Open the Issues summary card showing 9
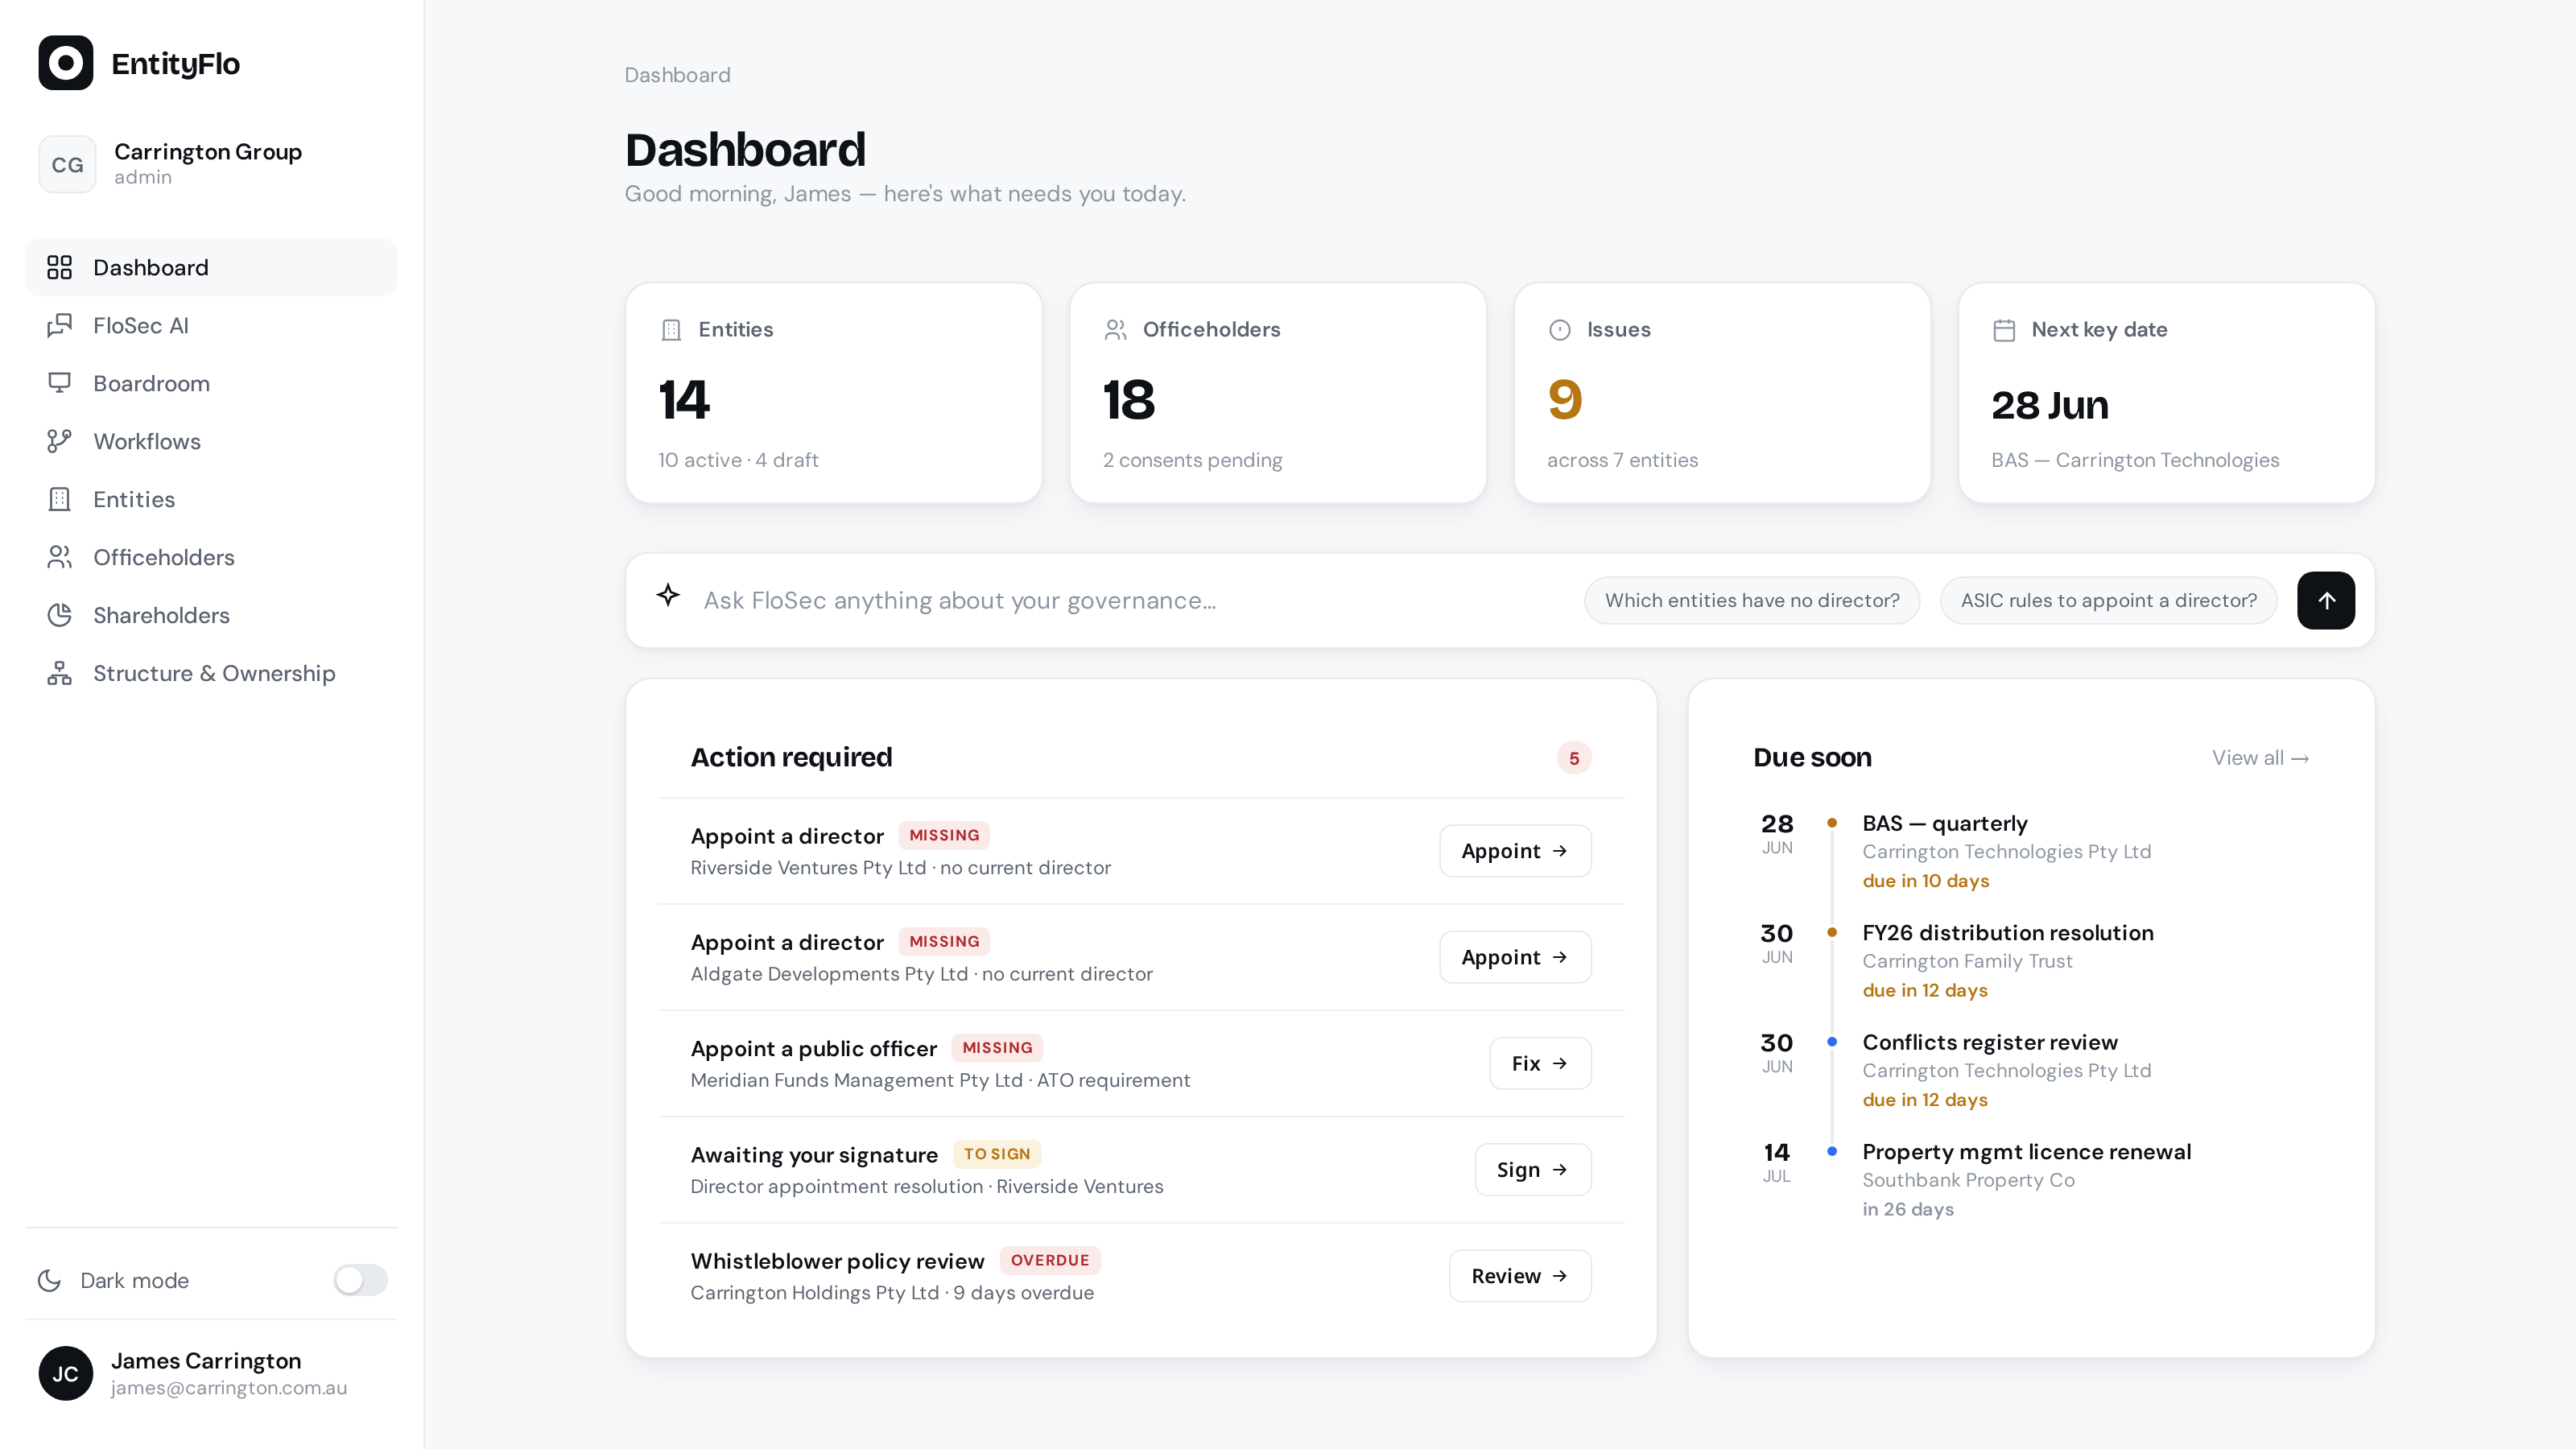 (x=1722, y=393)
